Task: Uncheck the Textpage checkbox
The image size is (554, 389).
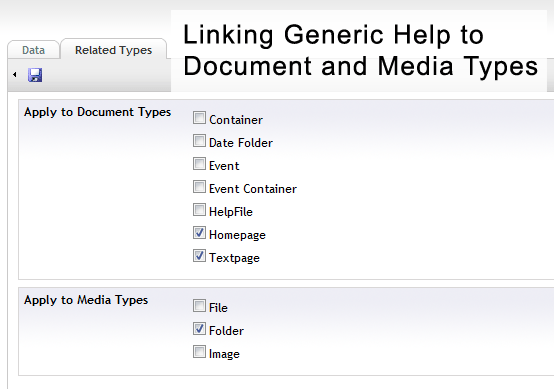Action: click(x=199, y=256)
